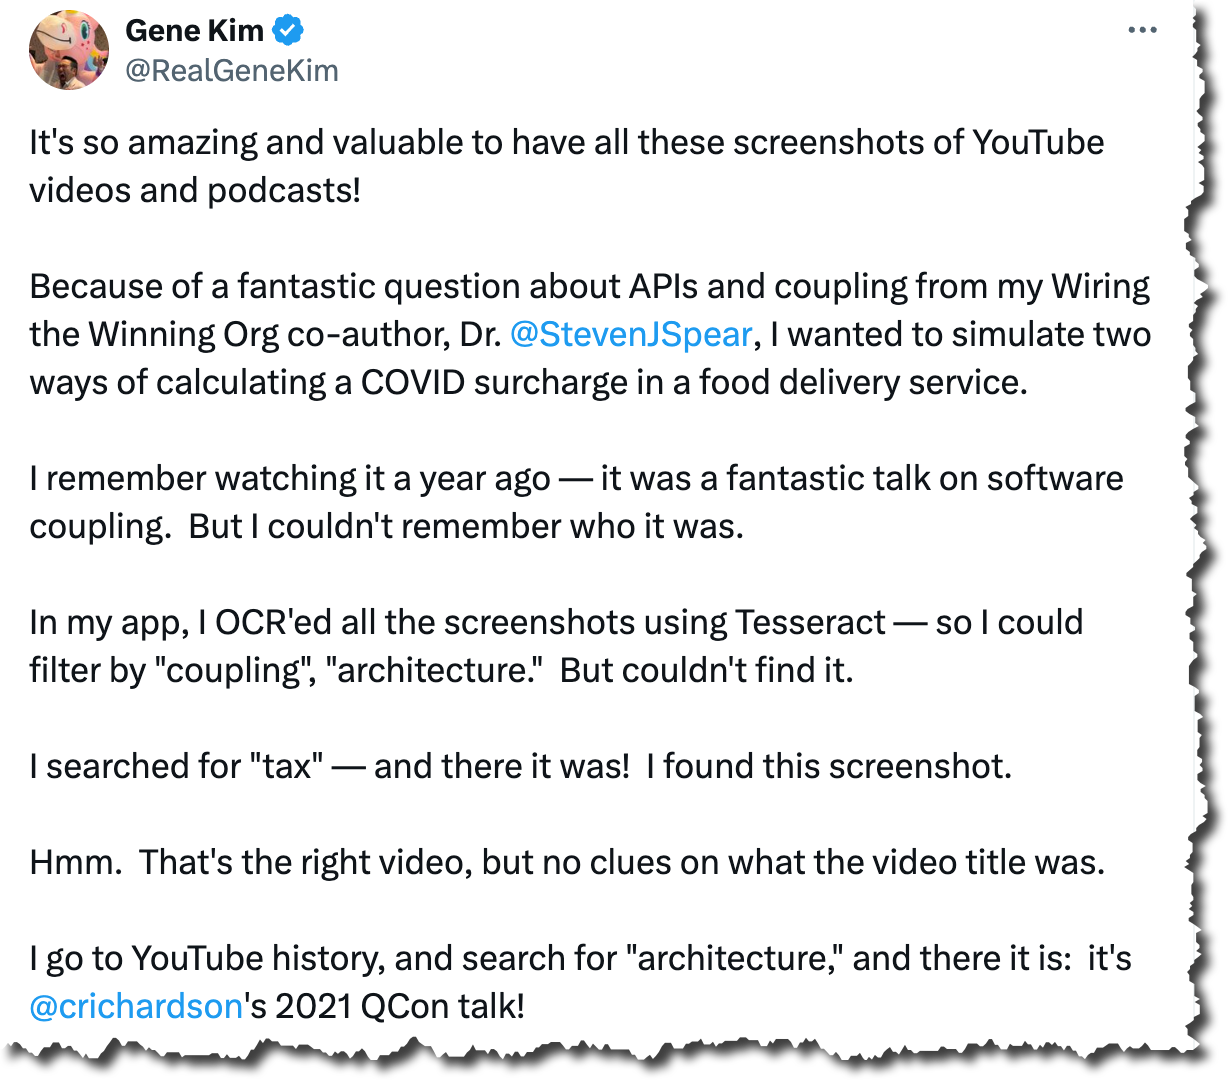Click the paragraph mentioning OCR with Tesseract

coord(556,646)
